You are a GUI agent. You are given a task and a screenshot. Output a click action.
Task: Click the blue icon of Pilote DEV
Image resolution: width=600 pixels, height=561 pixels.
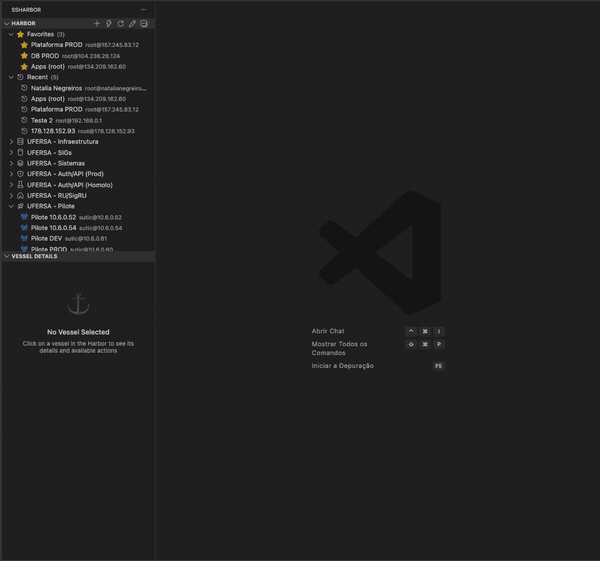pos(24,238)
